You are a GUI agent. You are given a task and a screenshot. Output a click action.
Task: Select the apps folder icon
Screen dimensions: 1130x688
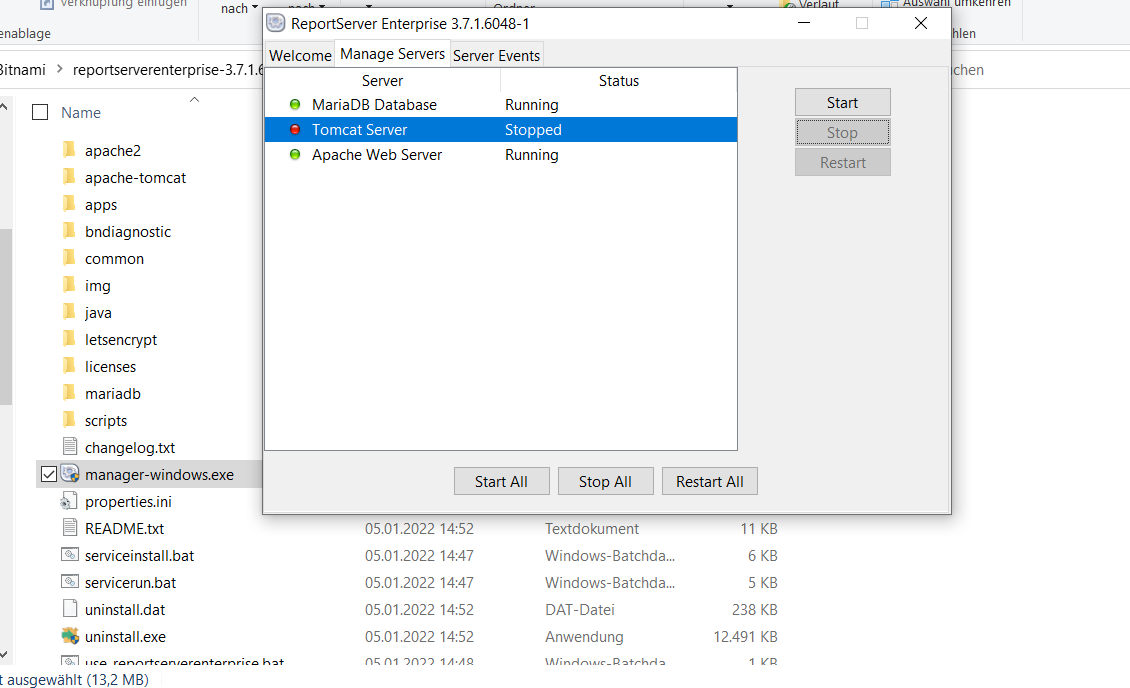pos(69,204)
